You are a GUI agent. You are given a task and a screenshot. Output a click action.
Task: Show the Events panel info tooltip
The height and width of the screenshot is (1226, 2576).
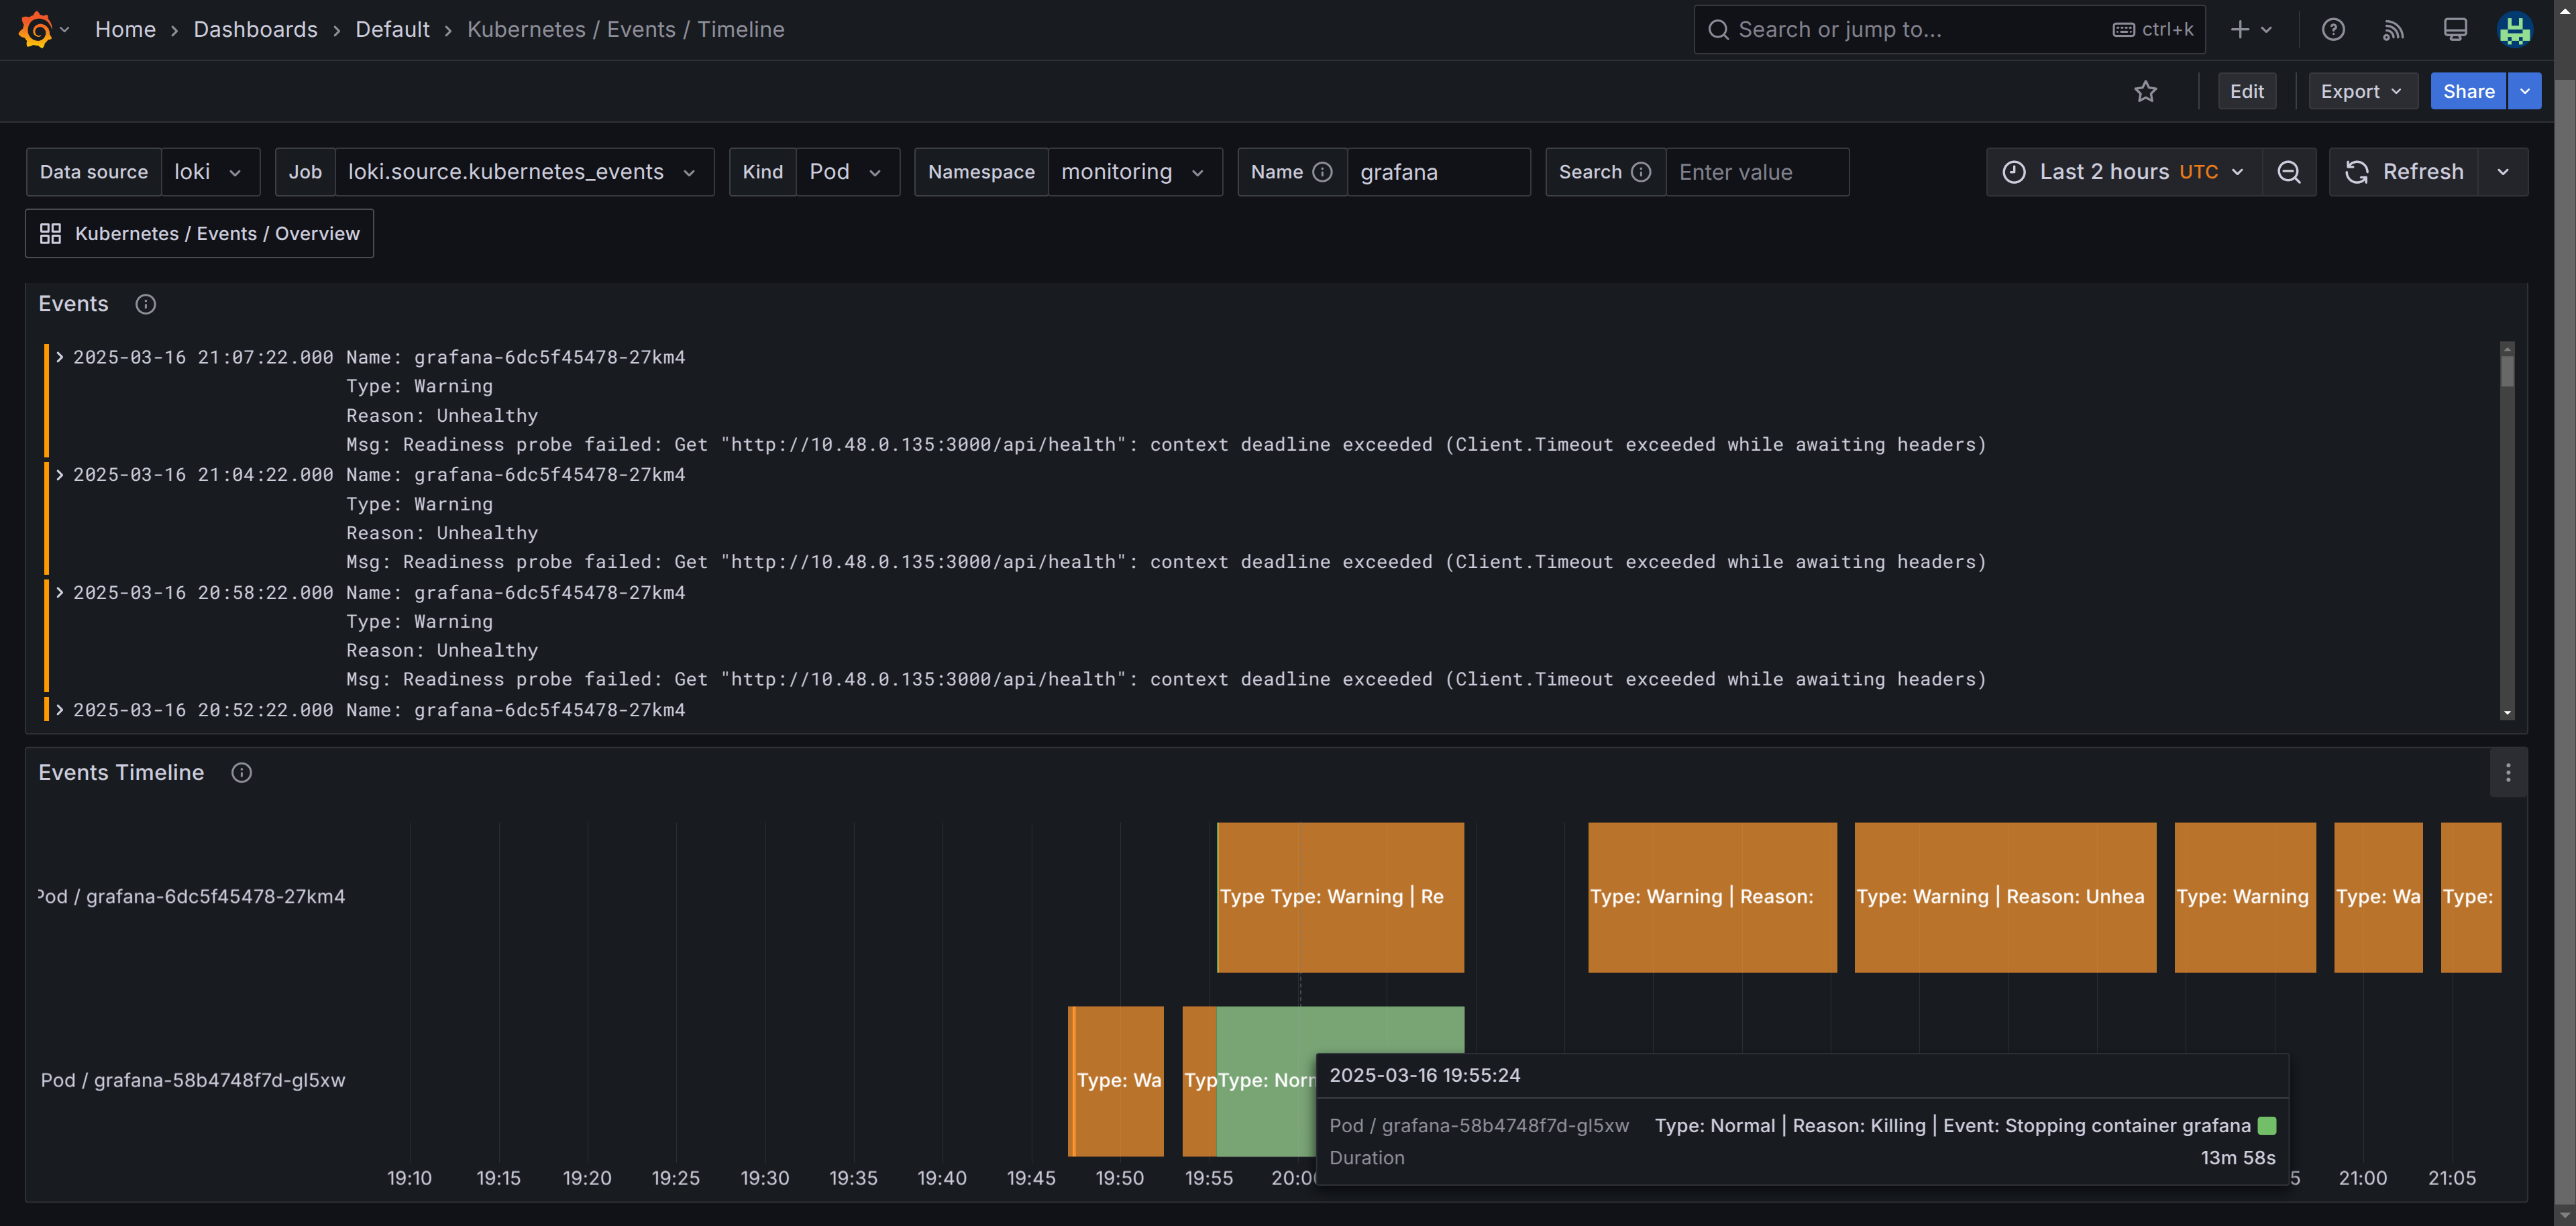(145, 304)
